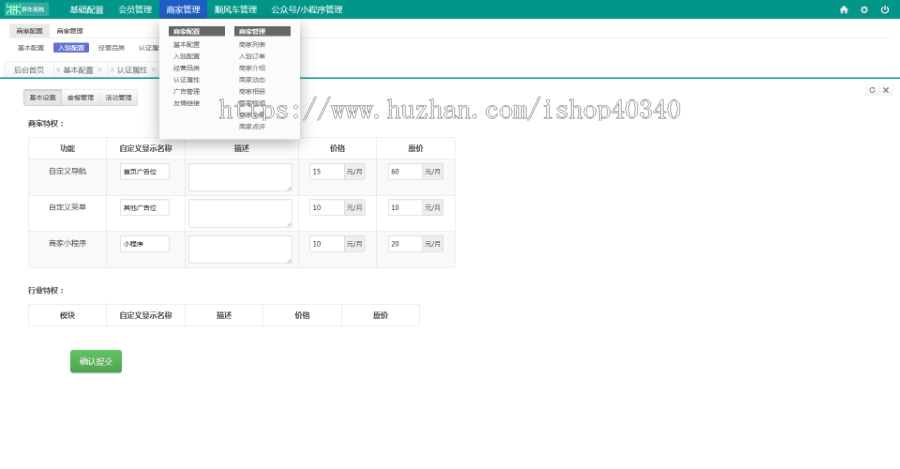Image resolution: width=900 pixels, height=469 pixels.
Task: Select 商家列表 in the dropdown menu
Action: tap(252, 44)
